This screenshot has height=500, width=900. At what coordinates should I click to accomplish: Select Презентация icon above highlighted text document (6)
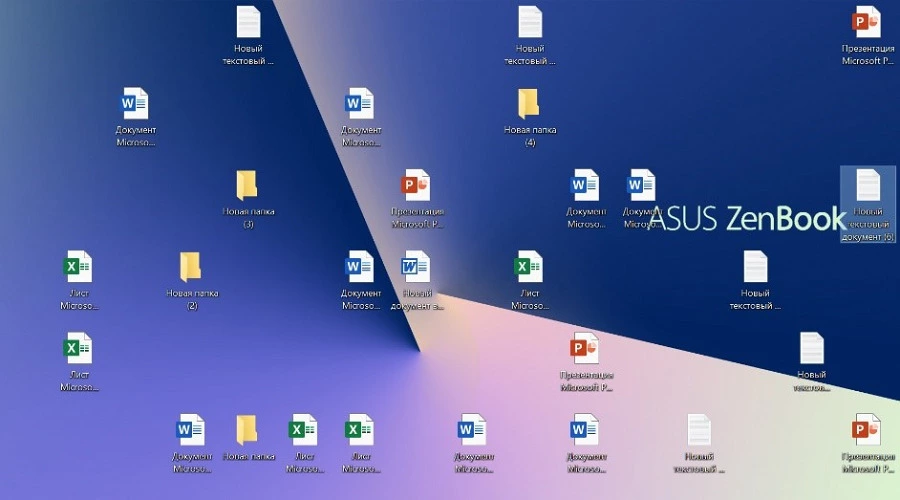point(867,36)
